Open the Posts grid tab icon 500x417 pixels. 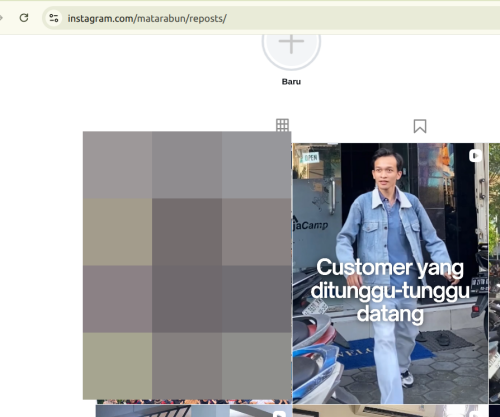click(282, 125)
